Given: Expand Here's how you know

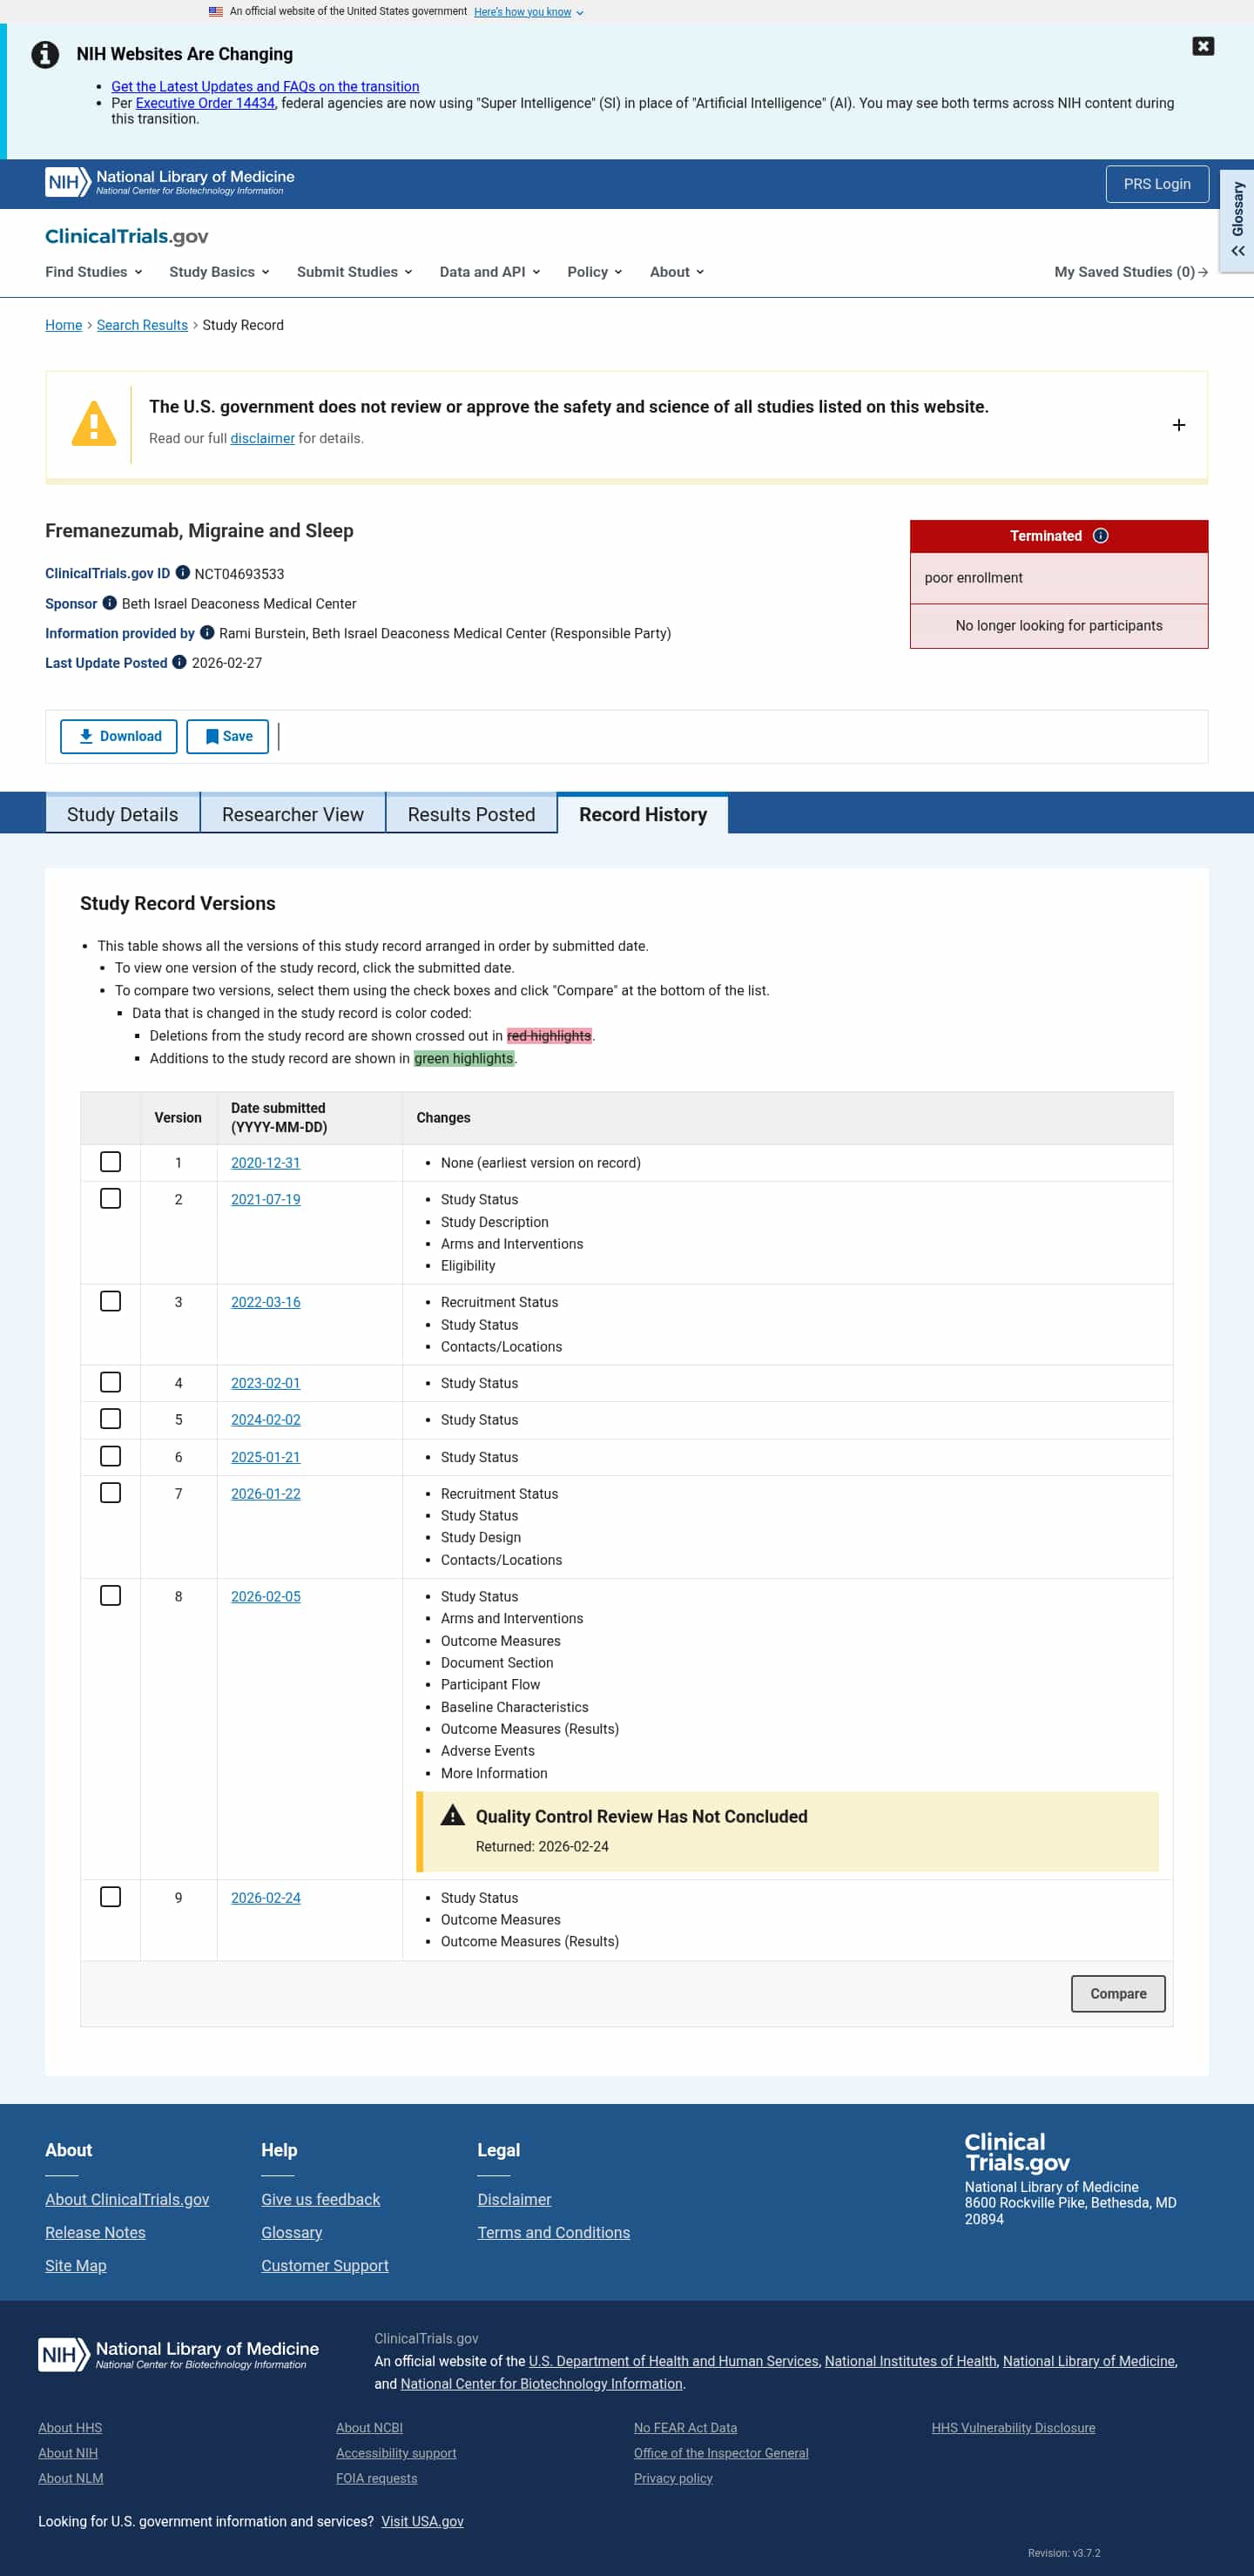Looking at the screenshot, I should coord(528,12).
